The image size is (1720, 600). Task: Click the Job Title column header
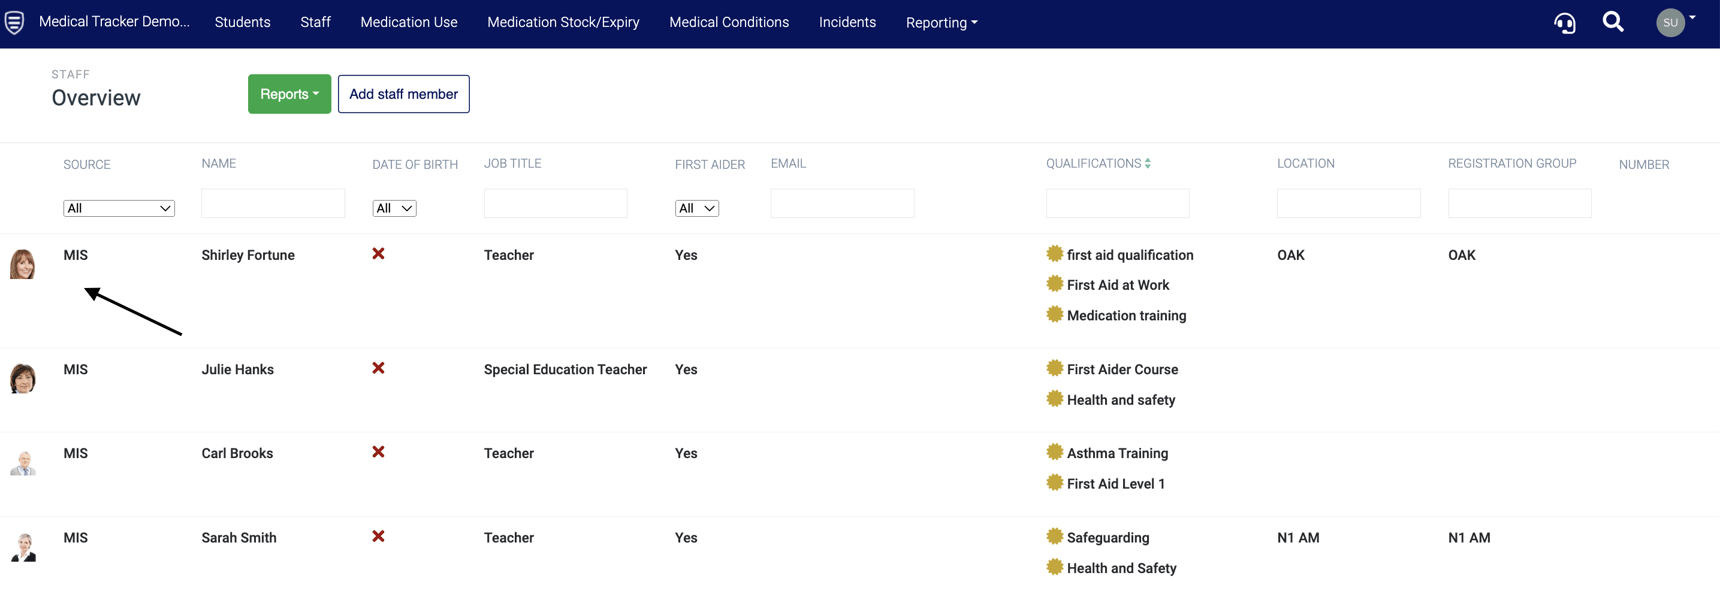tap(513, 163)
